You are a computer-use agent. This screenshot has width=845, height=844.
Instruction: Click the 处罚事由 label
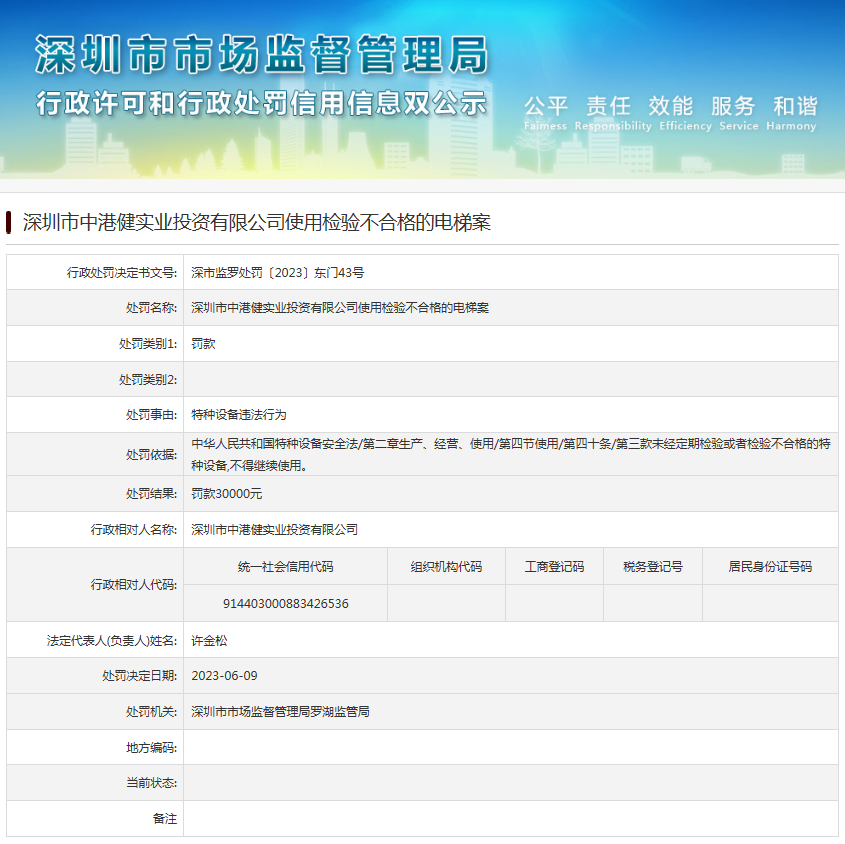151,415
